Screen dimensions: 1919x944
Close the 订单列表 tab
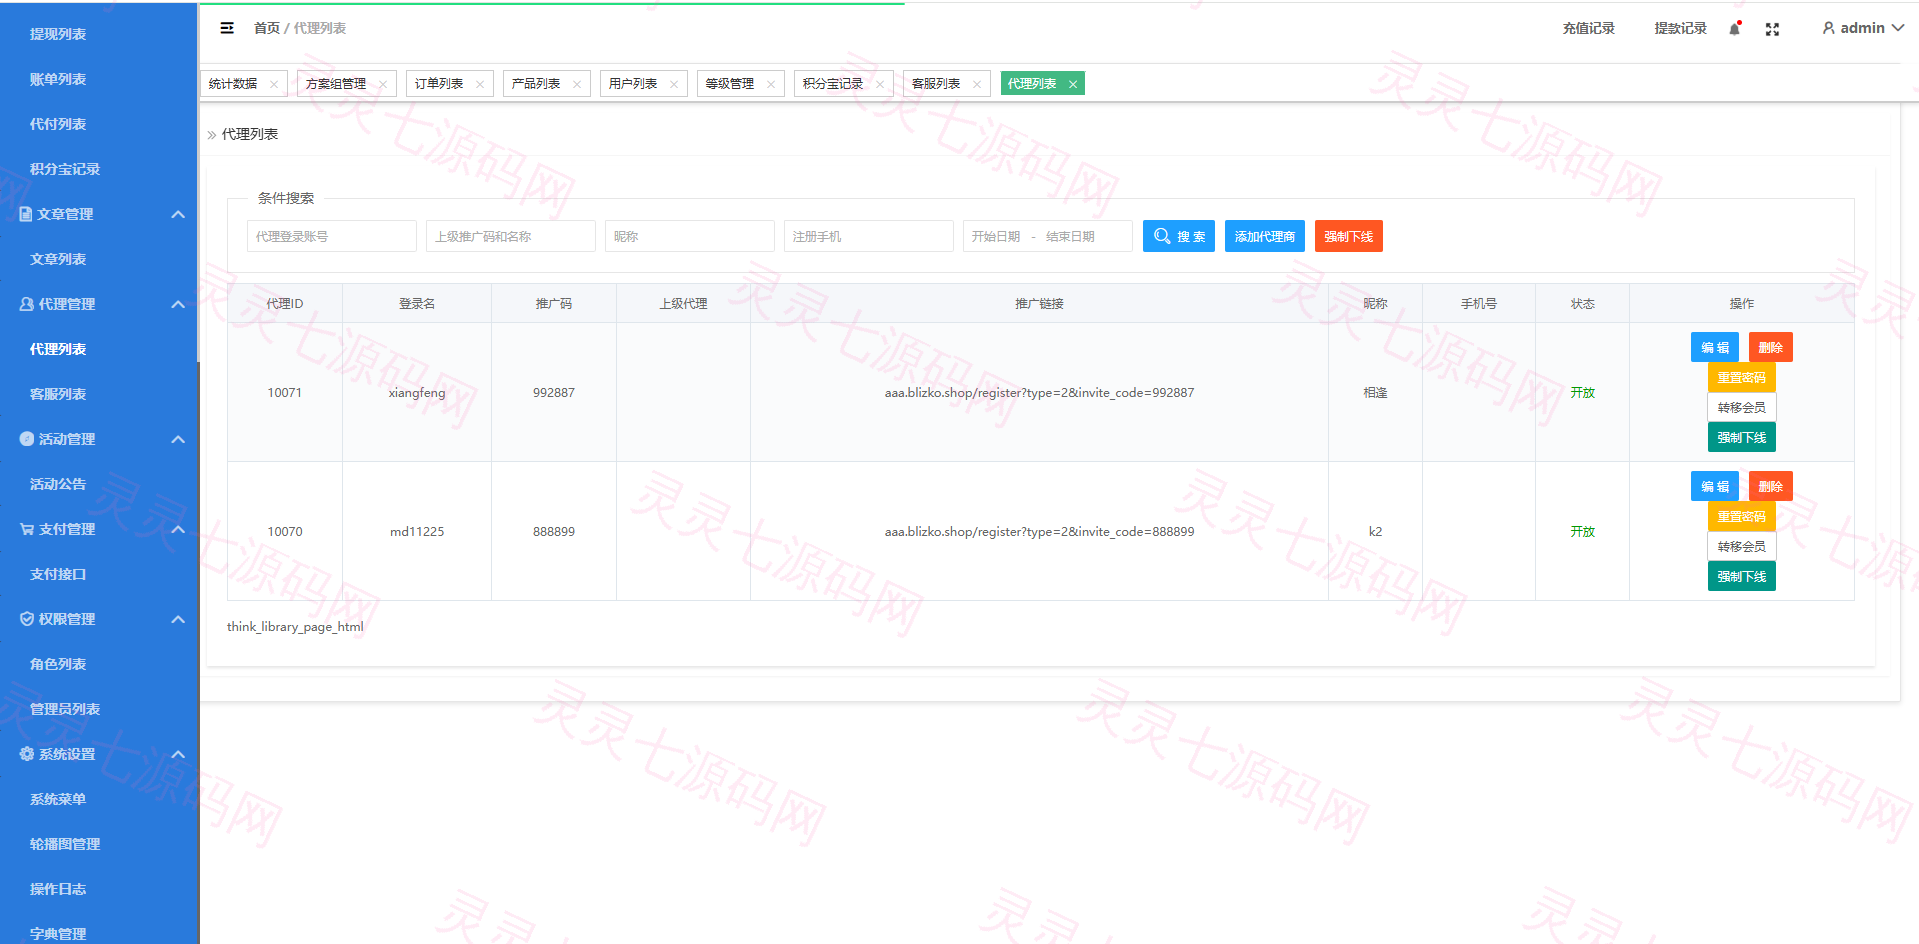pyautogui.click(x=480, y=84)
